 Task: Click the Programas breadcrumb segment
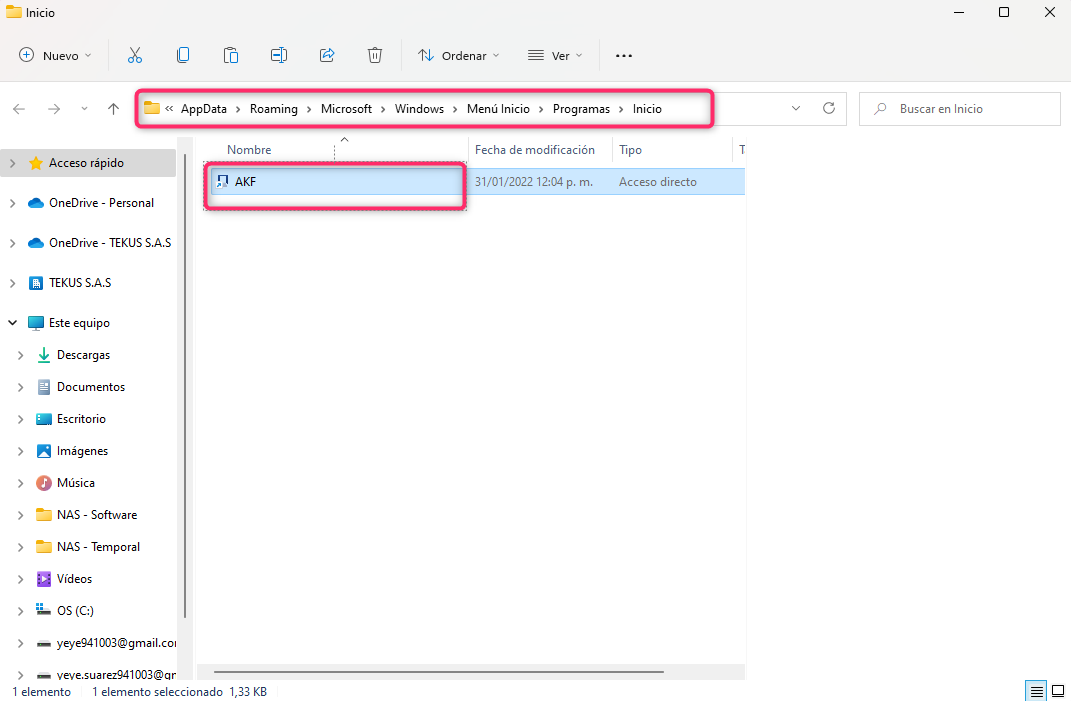pyautogui.click(x=581, y=109)
